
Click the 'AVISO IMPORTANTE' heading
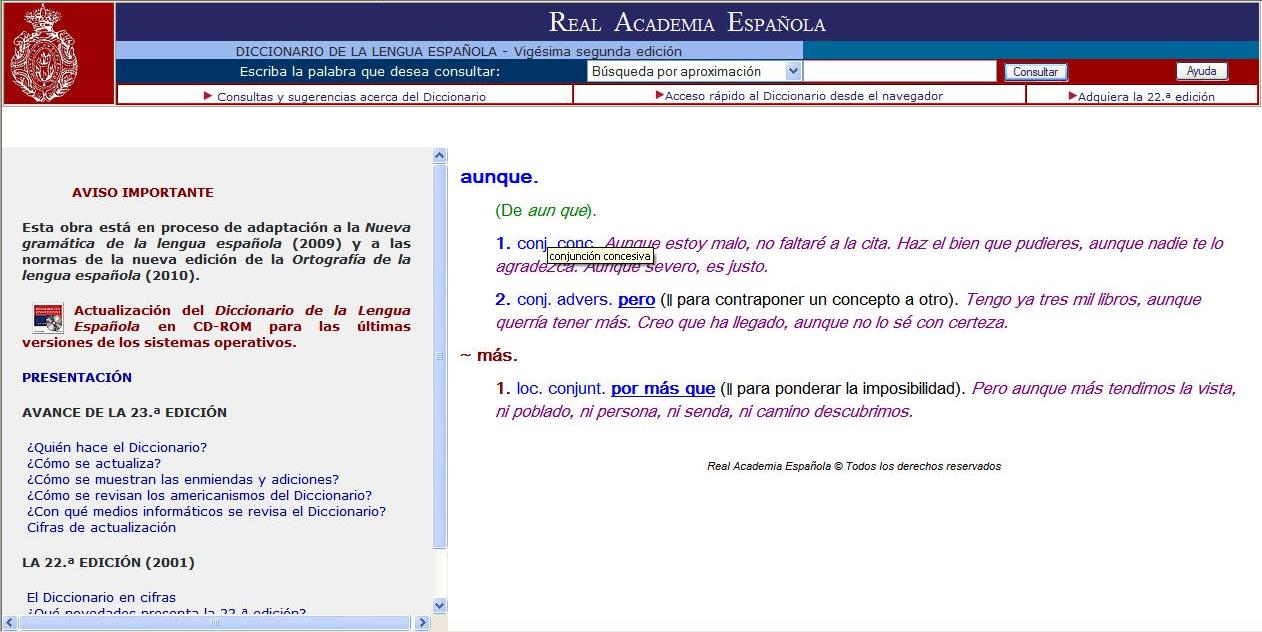click(143, 192)
